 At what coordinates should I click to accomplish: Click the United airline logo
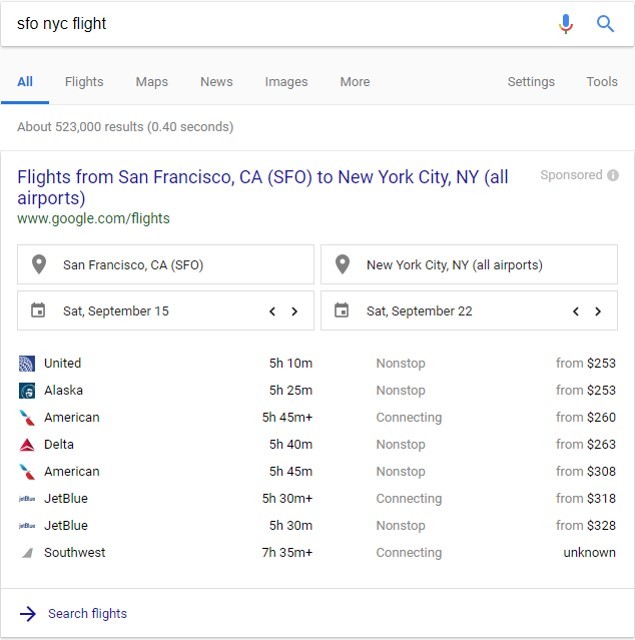27,363
